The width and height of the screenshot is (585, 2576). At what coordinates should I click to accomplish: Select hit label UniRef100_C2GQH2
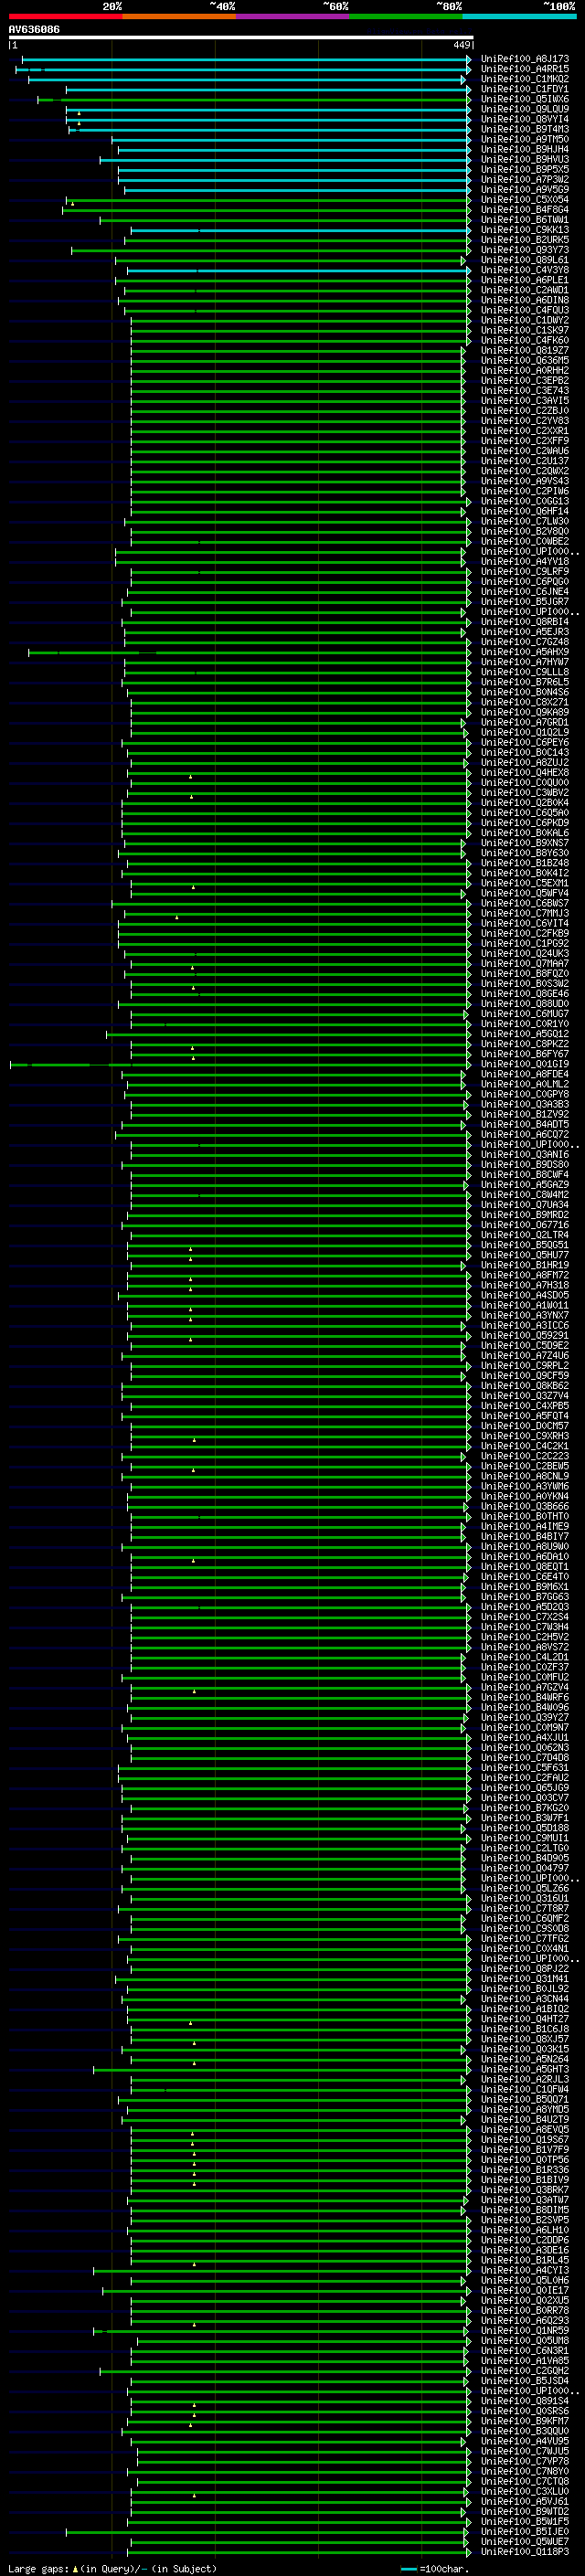524,2371
